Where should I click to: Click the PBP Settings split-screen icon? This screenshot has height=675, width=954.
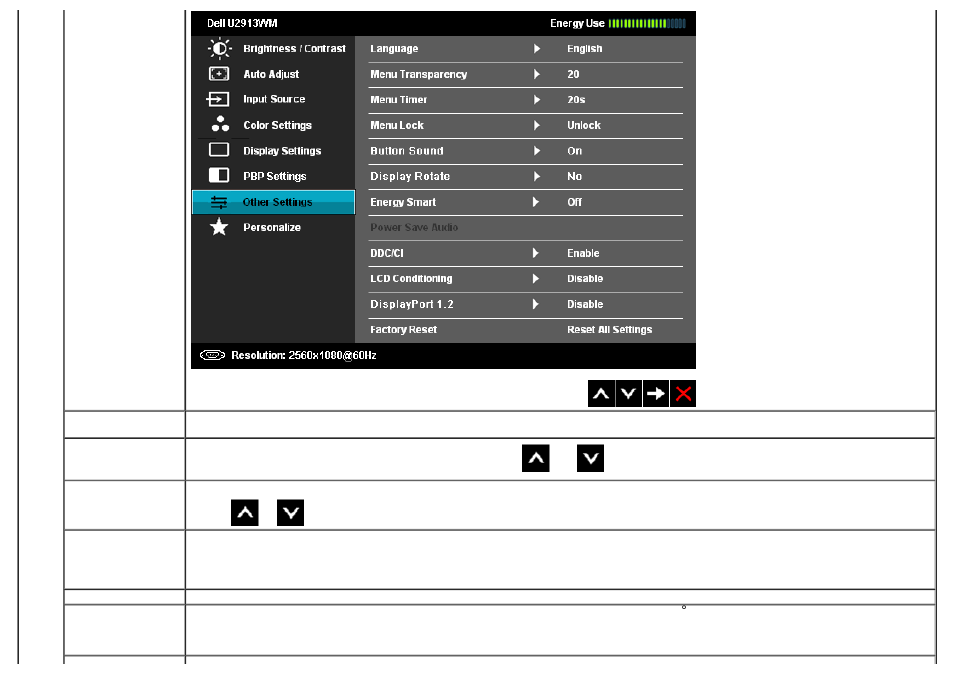219,175
